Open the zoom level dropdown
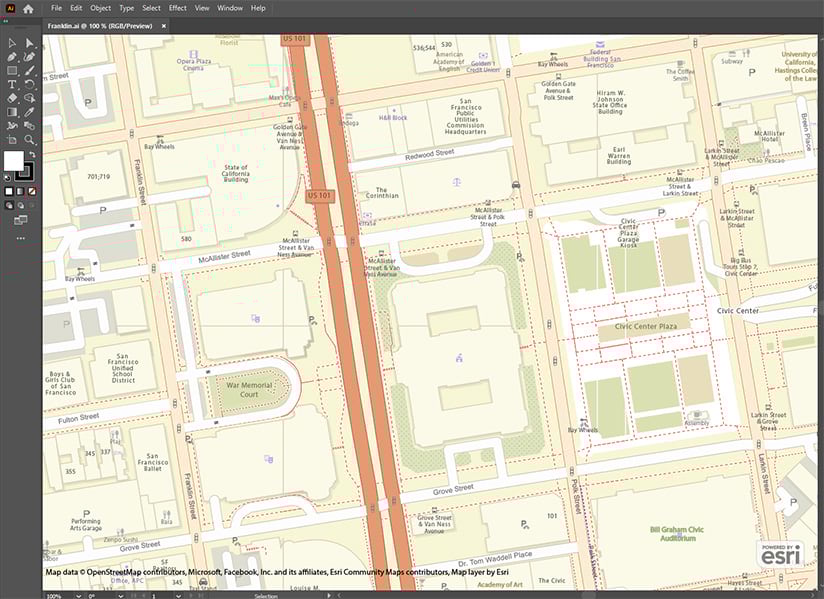Screen dimensions: 824x599 (78, 593)
